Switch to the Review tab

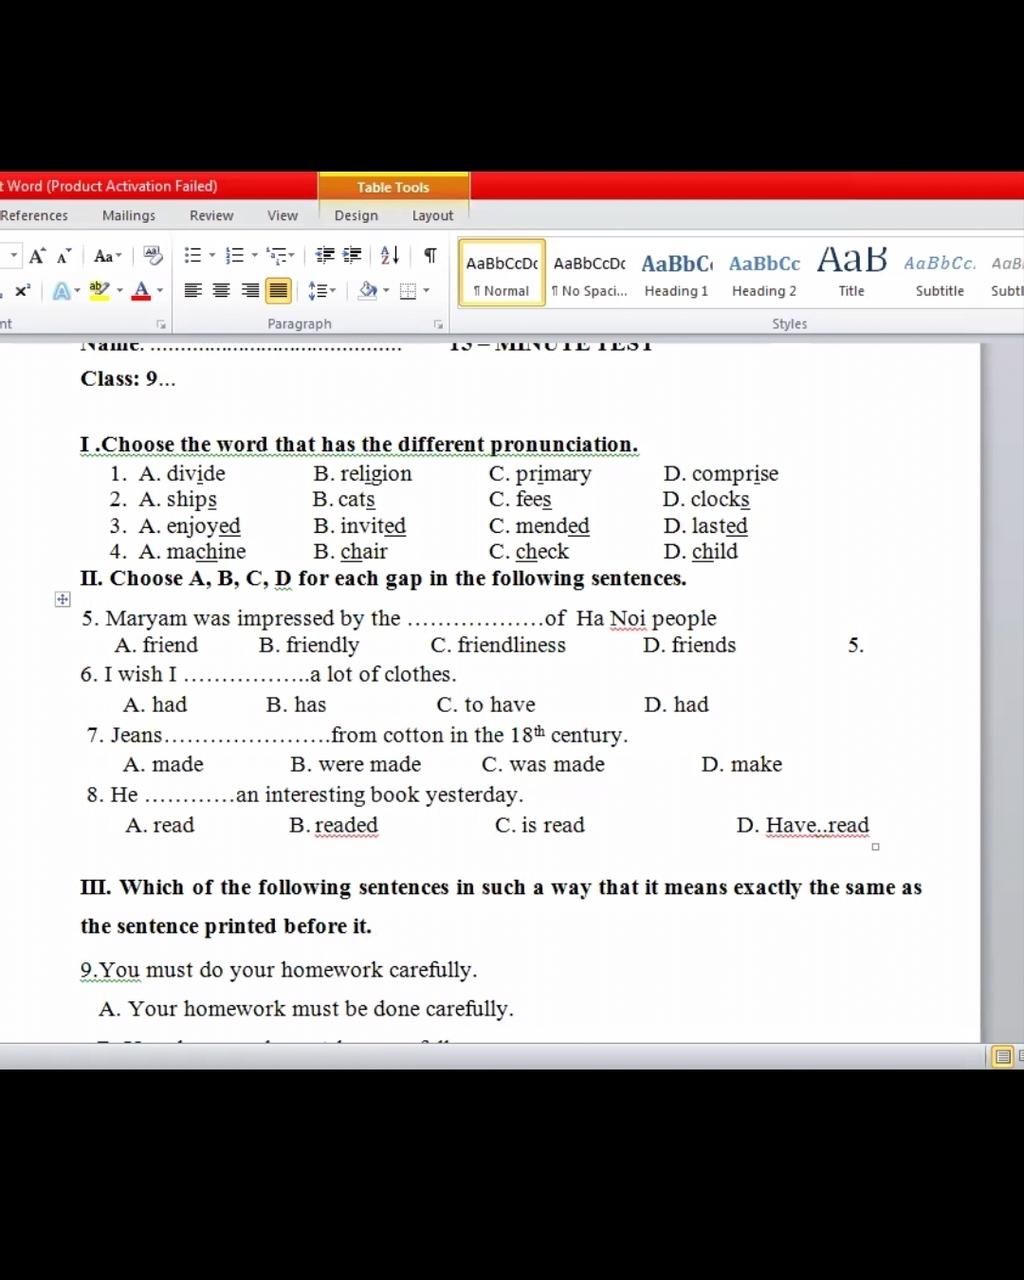(x=212, y=216)
